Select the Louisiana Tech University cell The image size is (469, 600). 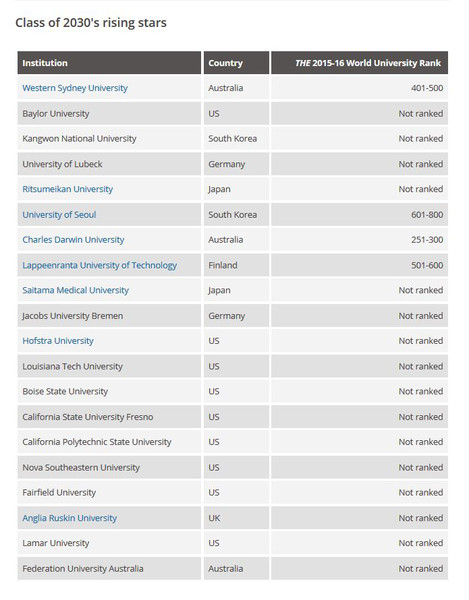click(x=109, y=366)
